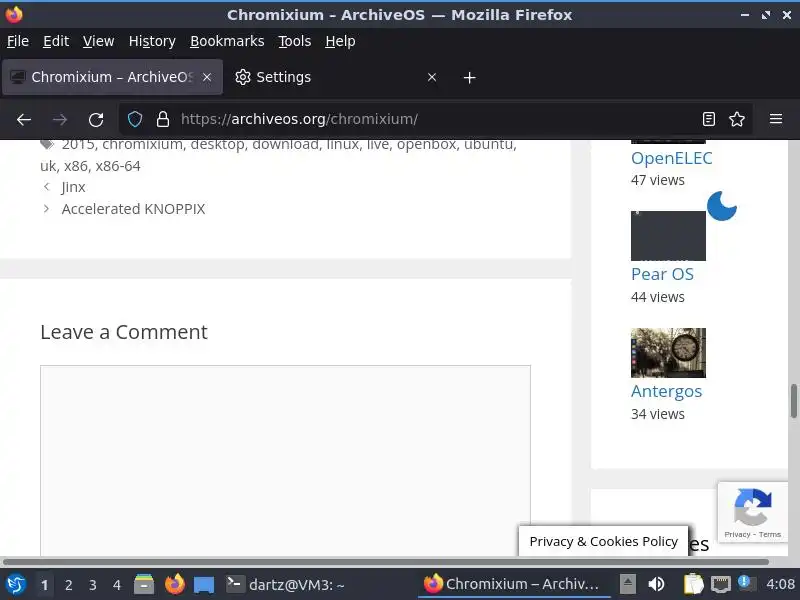Viewport: 800px width, 600px height.
Task: Open the previous post Jinx
Action: (x=73, y=187)
